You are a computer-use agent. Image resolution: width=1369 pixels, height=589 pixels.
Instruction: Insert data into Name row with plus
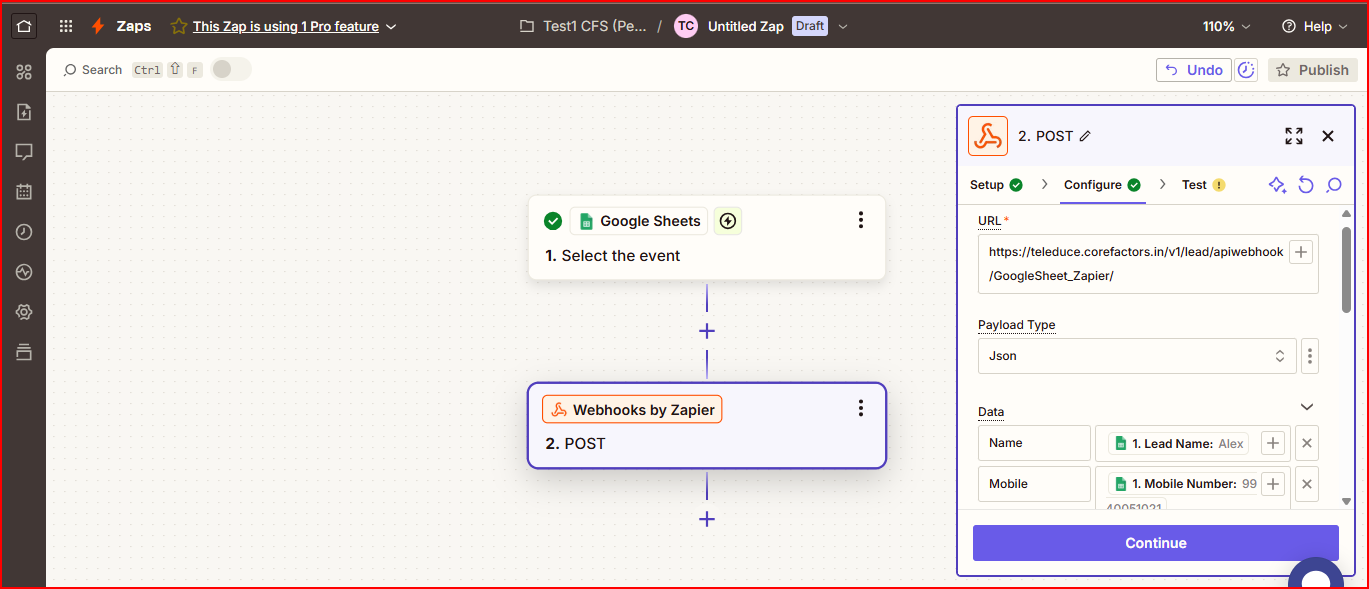coord(1273,443)
